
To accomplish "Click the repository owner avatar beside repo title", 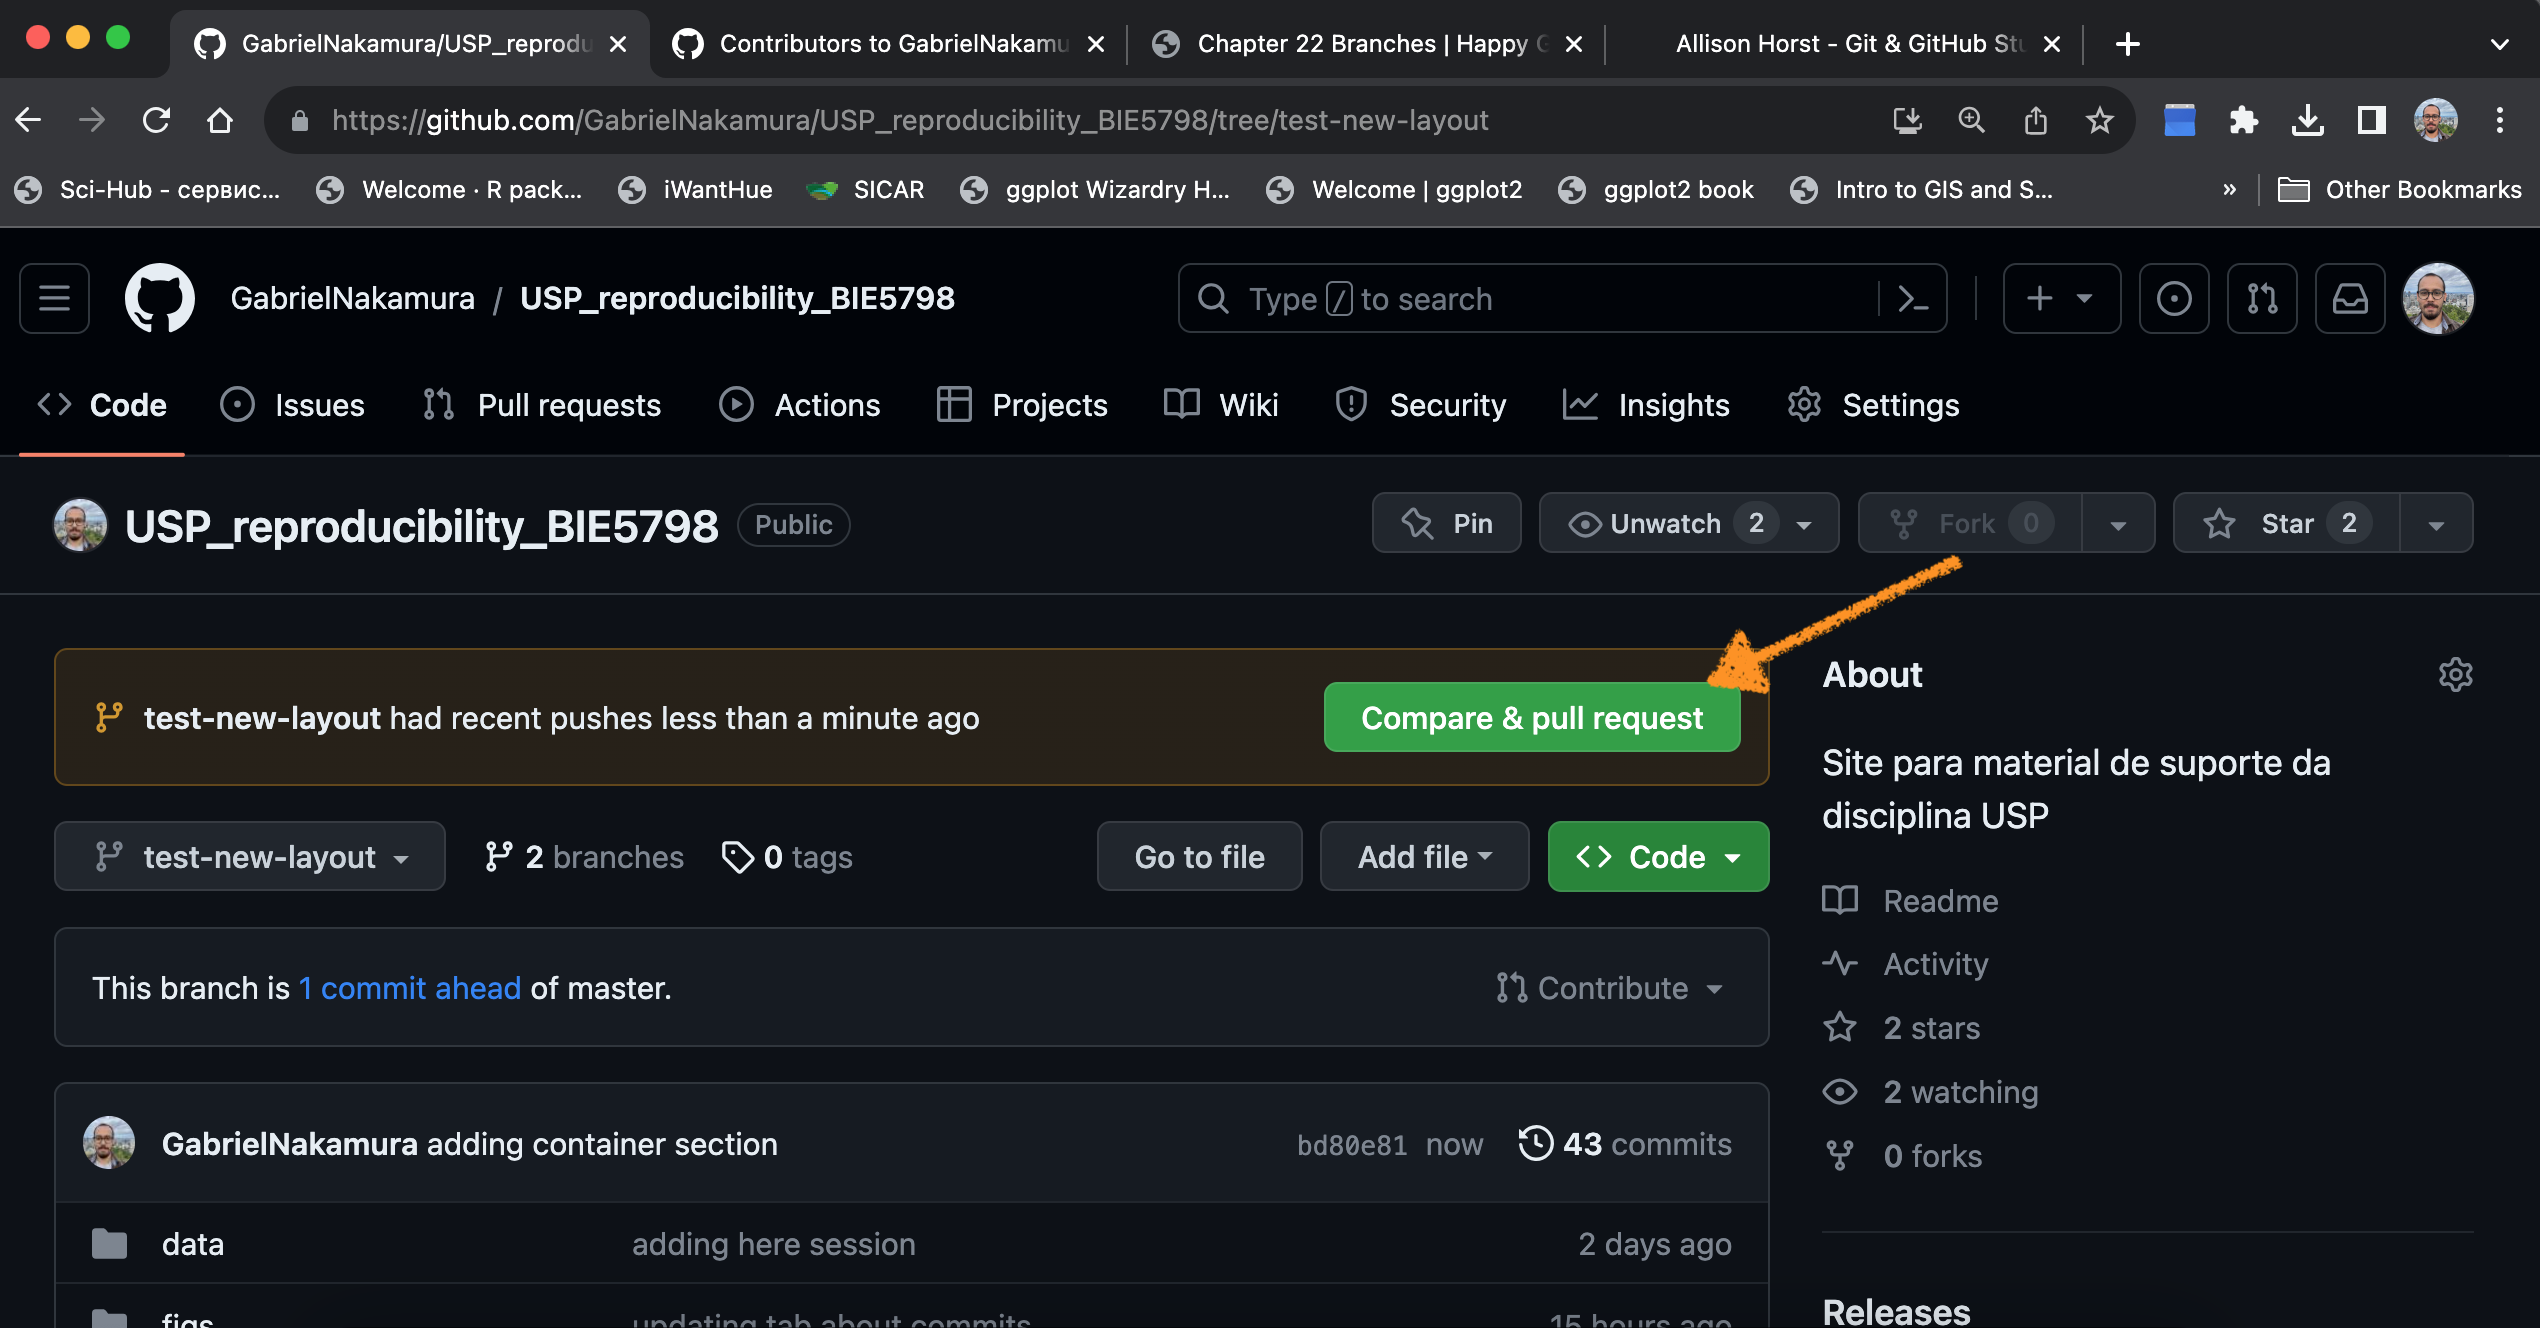I will click(80, 525).
